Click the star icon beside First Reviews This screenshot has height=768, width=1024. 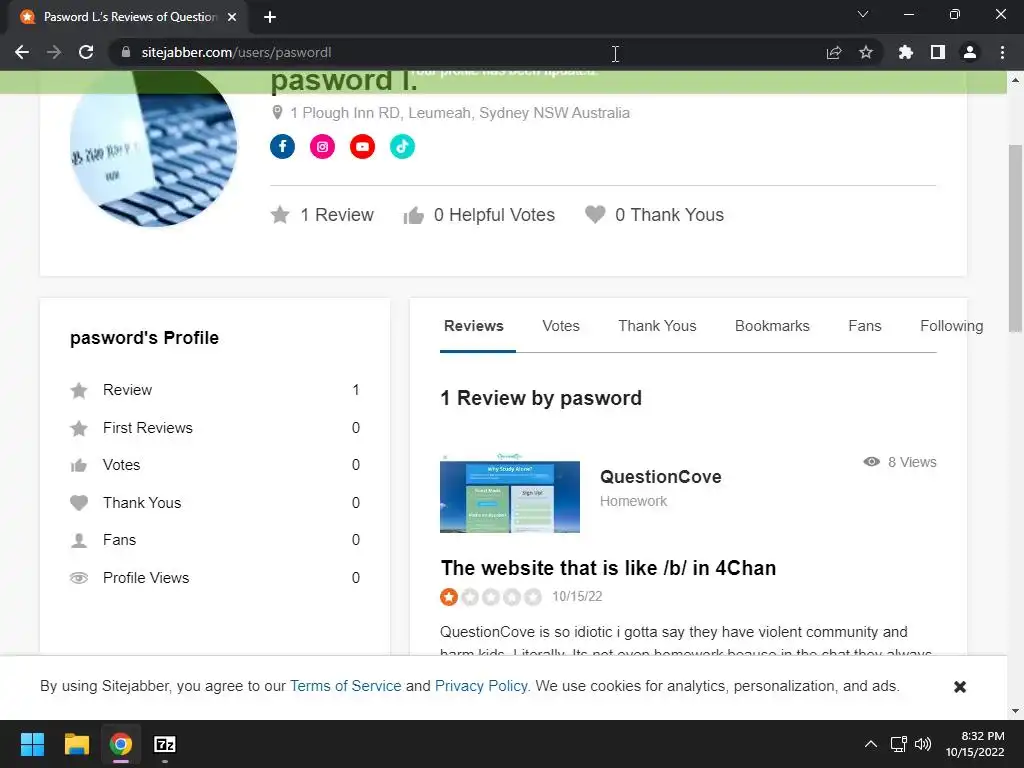(79, 428)
